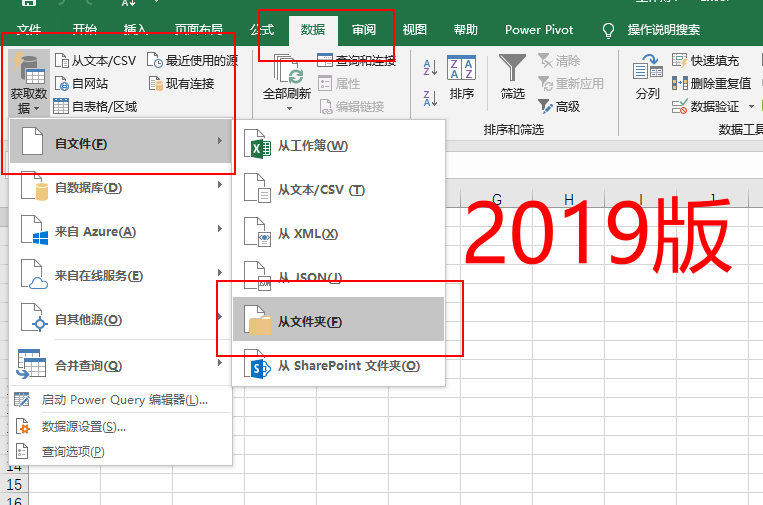Click 自表格/区域 in the ribbon
Viewport: 763px width, 505px height.
pos(95,107)
